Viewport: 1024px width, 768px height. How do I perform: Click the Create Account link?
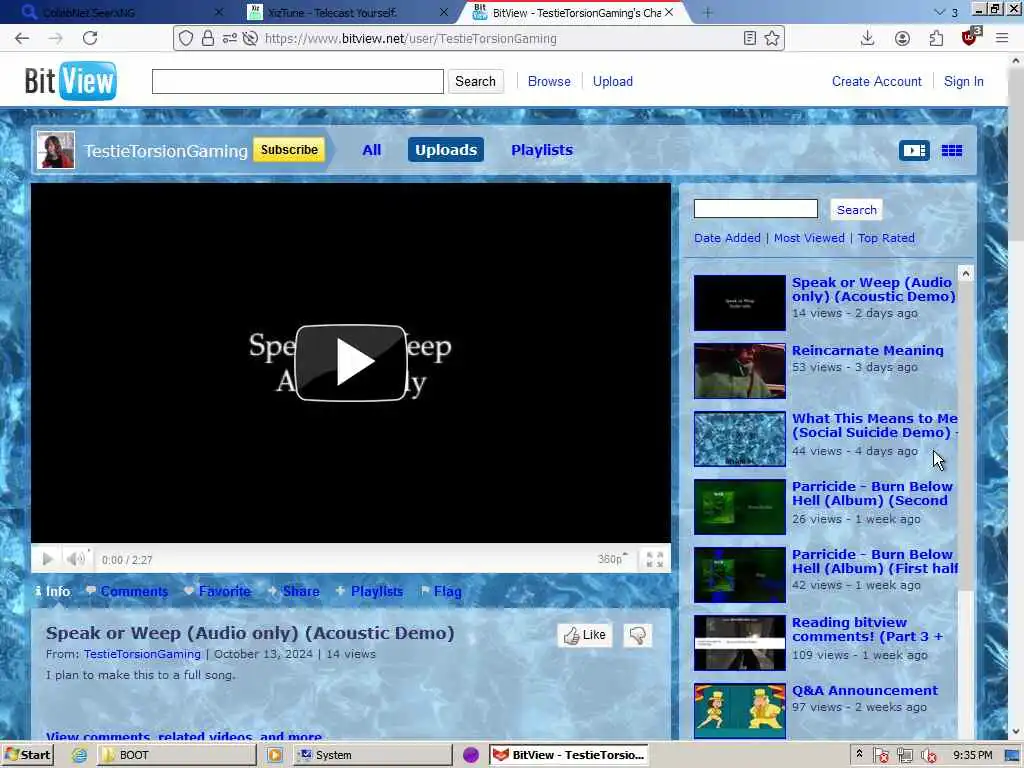point(876,82)
